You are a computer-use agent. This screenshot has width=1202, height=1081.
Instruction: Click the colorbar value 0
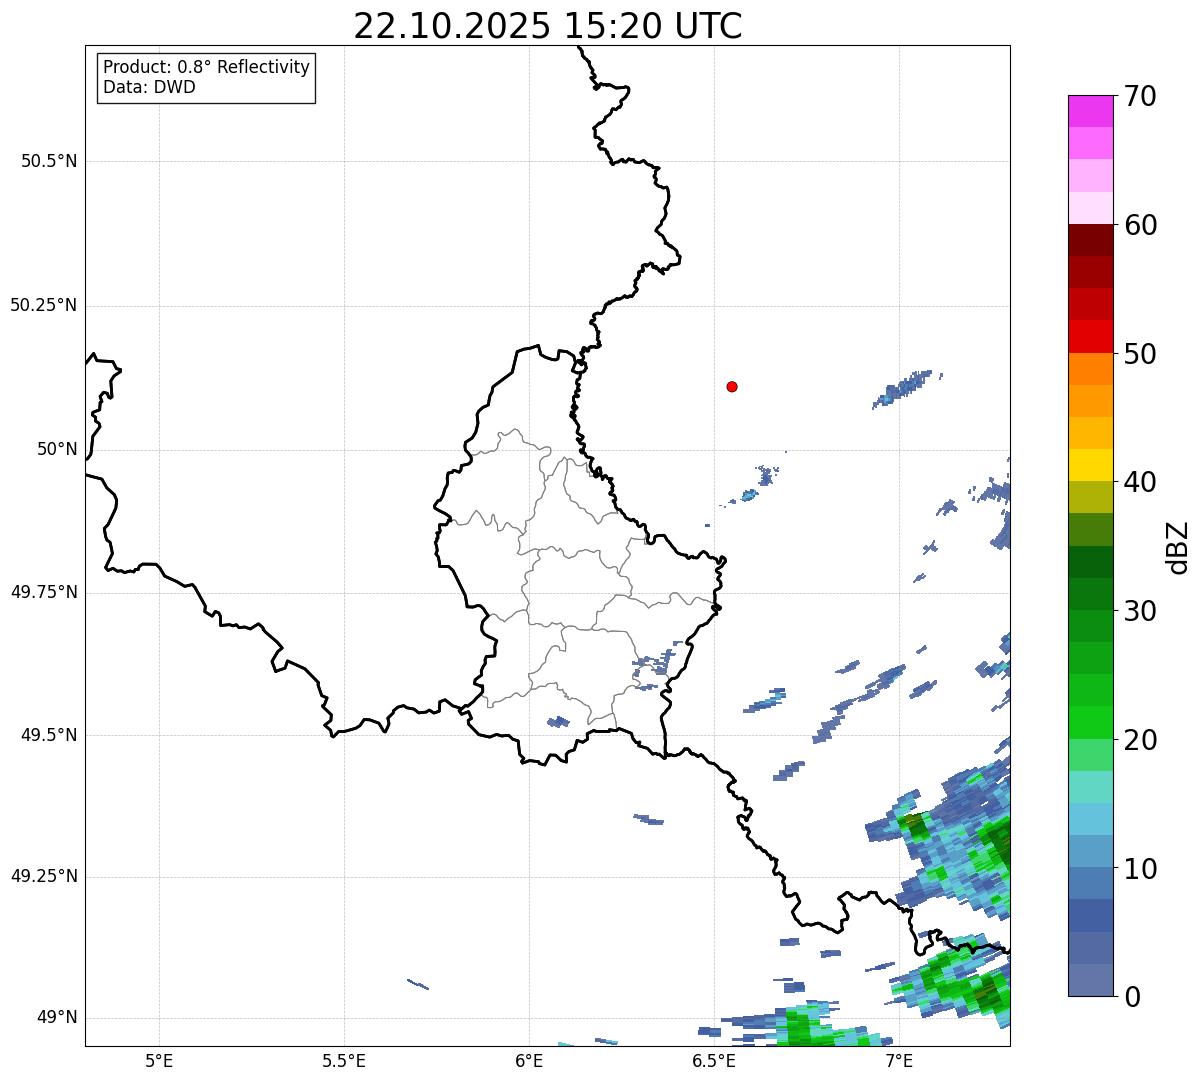pos(1132,997)
